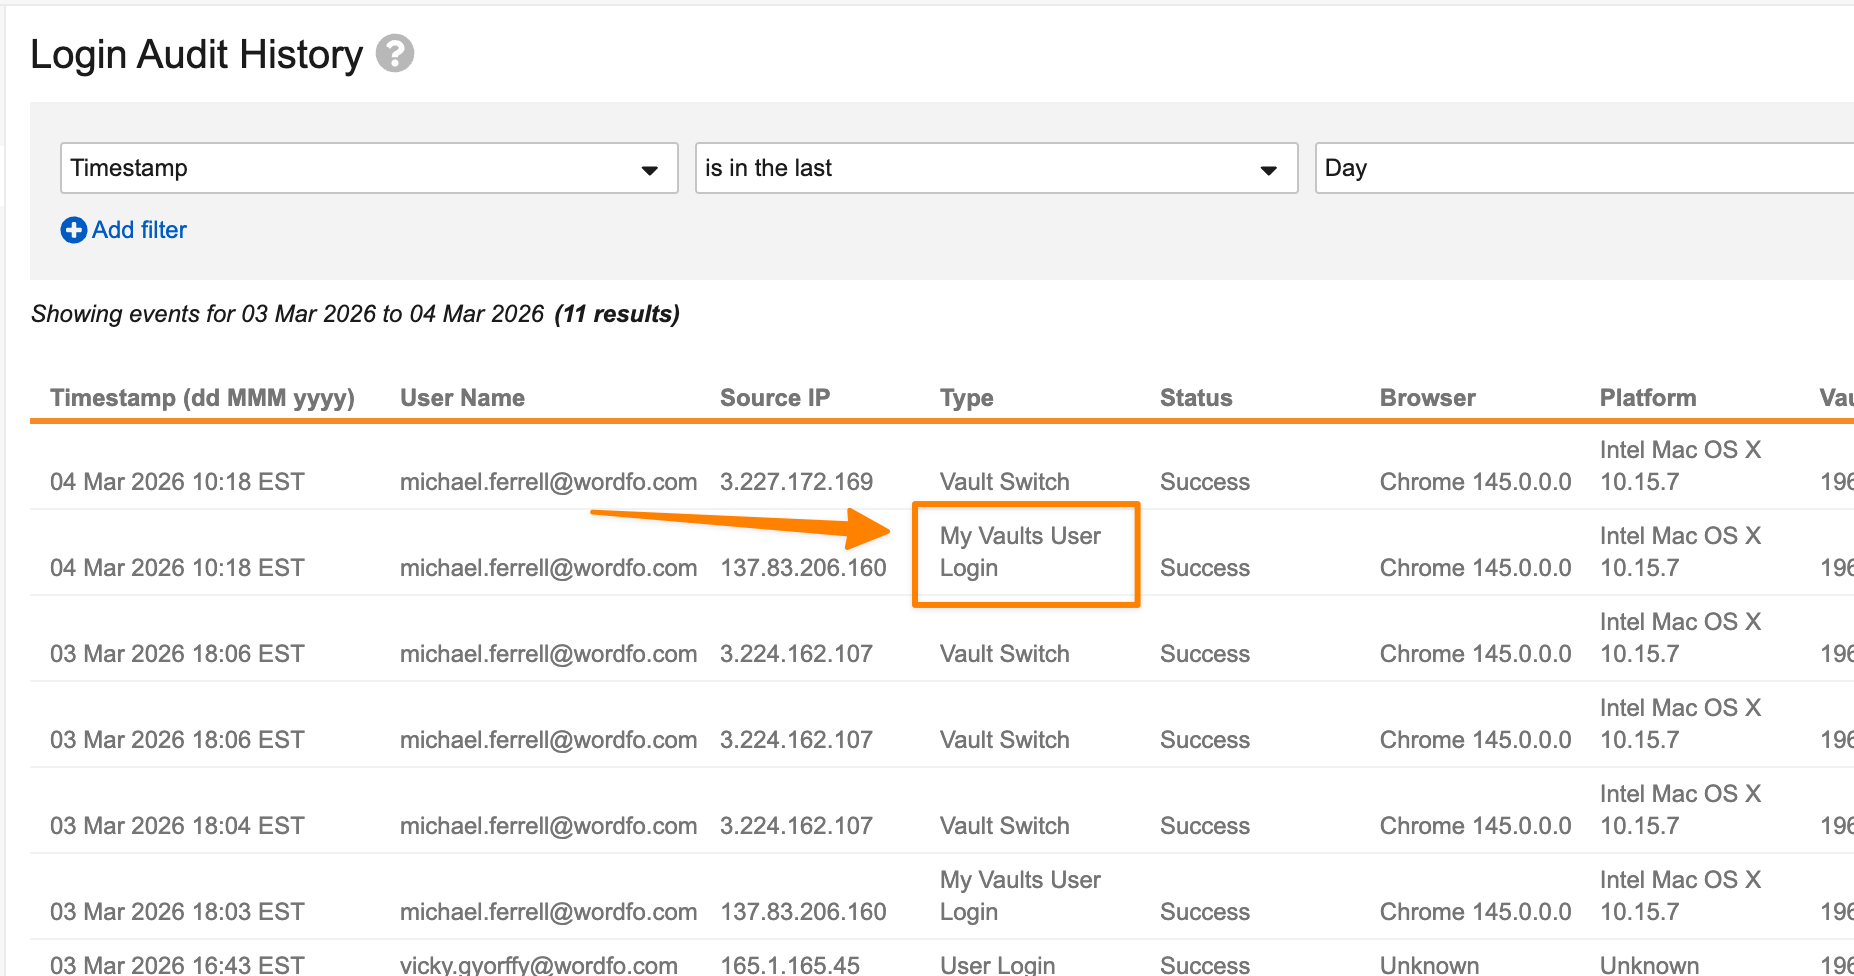The height and width of the screenshot is (976, 1854).
Task: Sort by Source IP column header
Action: (774, 398)
